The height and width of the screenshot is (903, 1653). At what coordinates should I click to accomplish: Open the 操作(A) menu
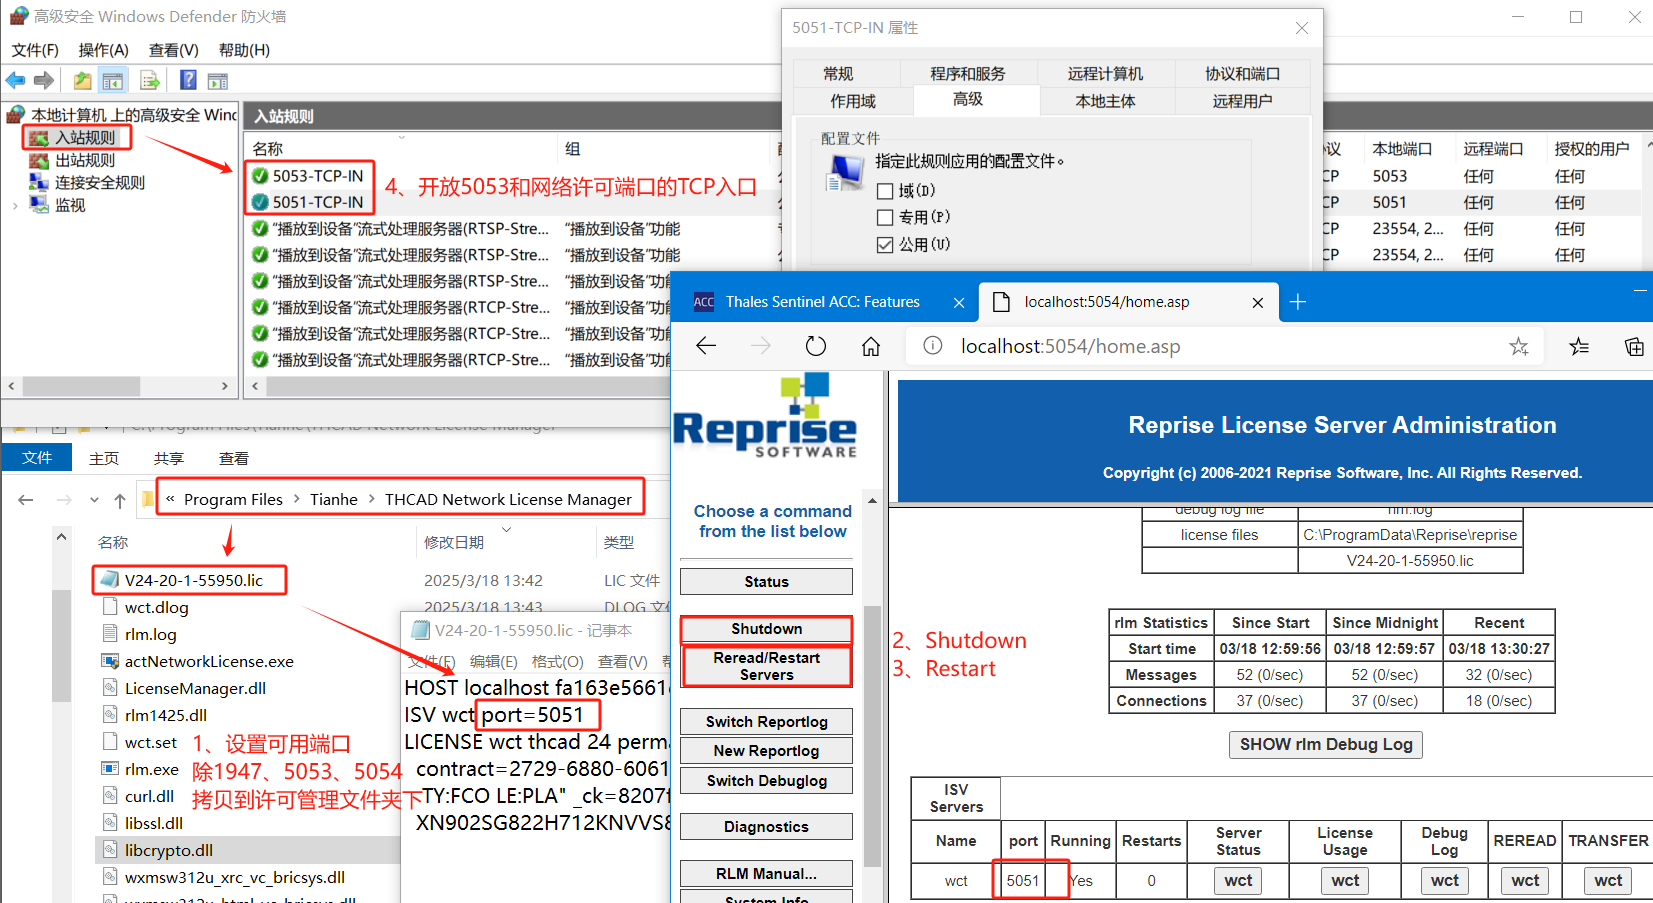pos(104,50)
